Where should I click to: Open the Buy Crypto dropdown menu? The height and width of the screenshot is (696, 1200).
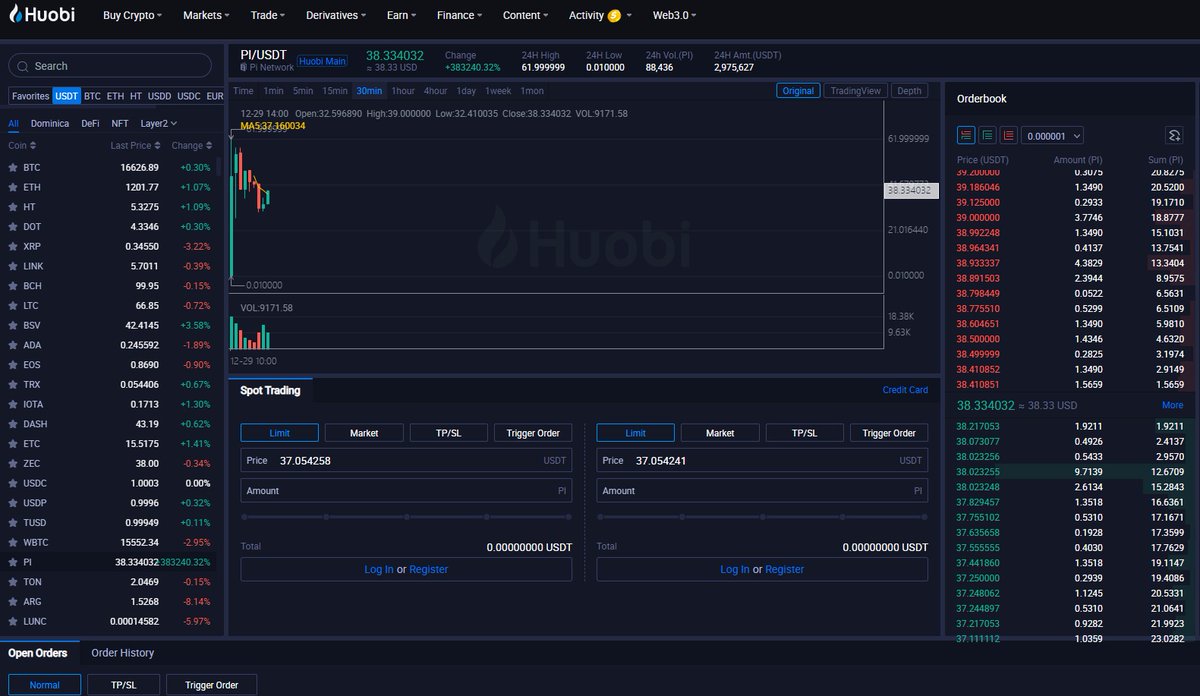[x=133, y=16]
